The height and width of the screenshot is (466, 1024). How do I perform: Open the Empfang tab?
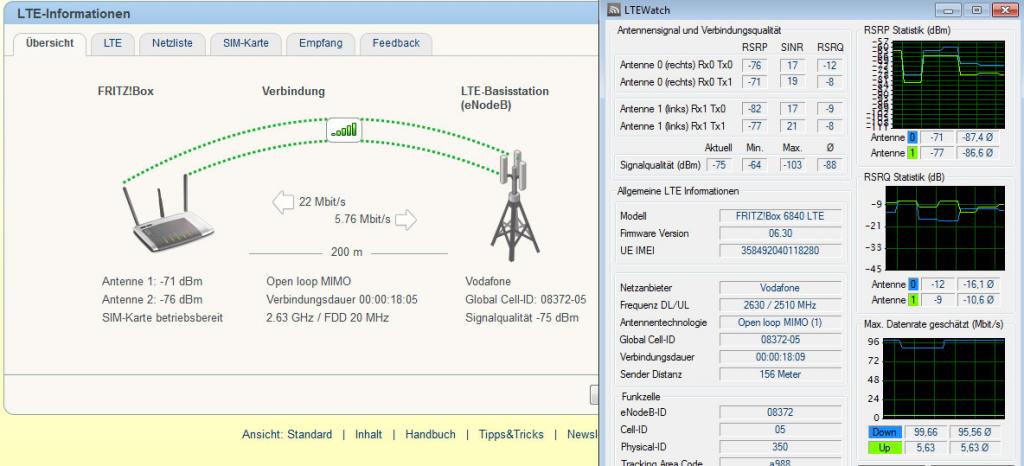[x=320, y=44]
